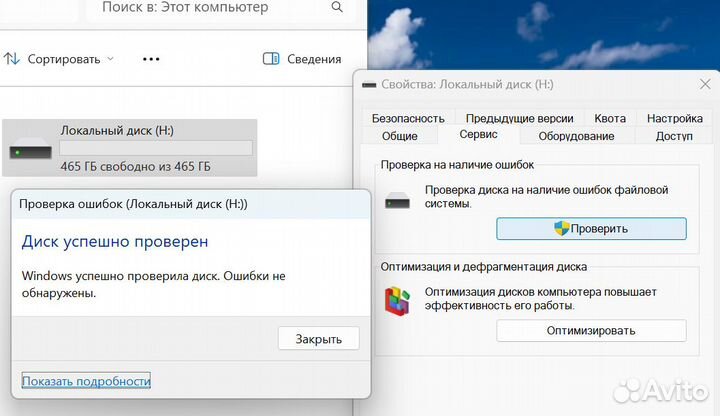Close the Свойства: Локальный диск (H:) window
Viewport: 720px width, 416px height.
point(705,84)
